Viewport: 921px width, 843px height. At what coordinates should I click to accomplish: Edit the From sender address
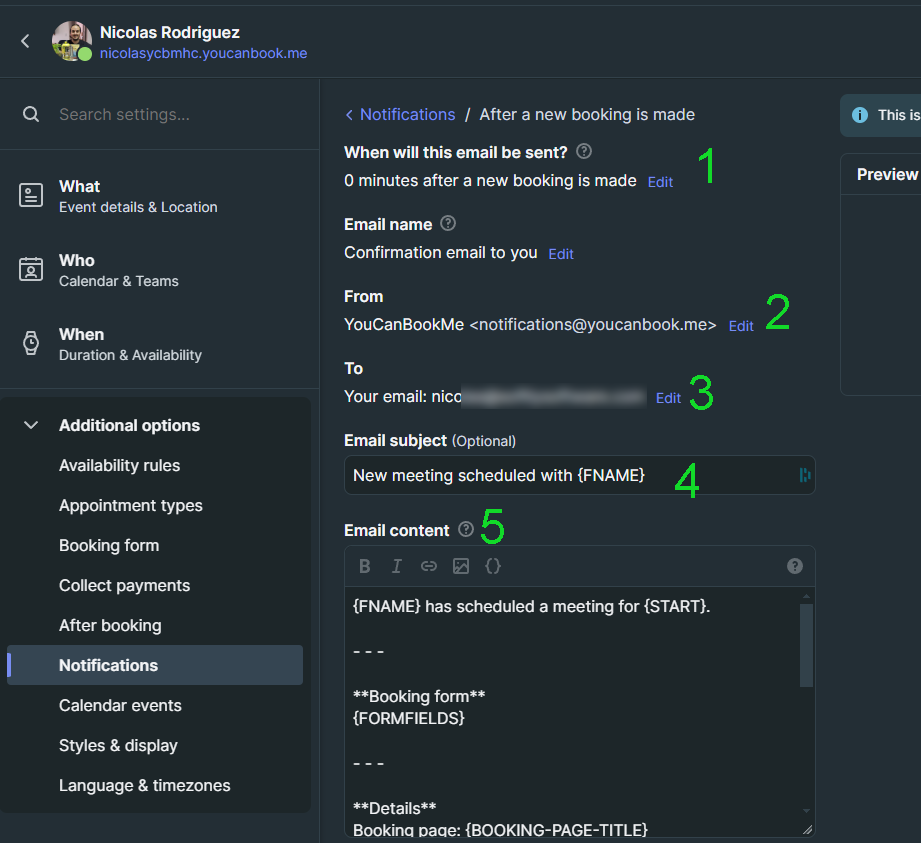tap(741, 326)
